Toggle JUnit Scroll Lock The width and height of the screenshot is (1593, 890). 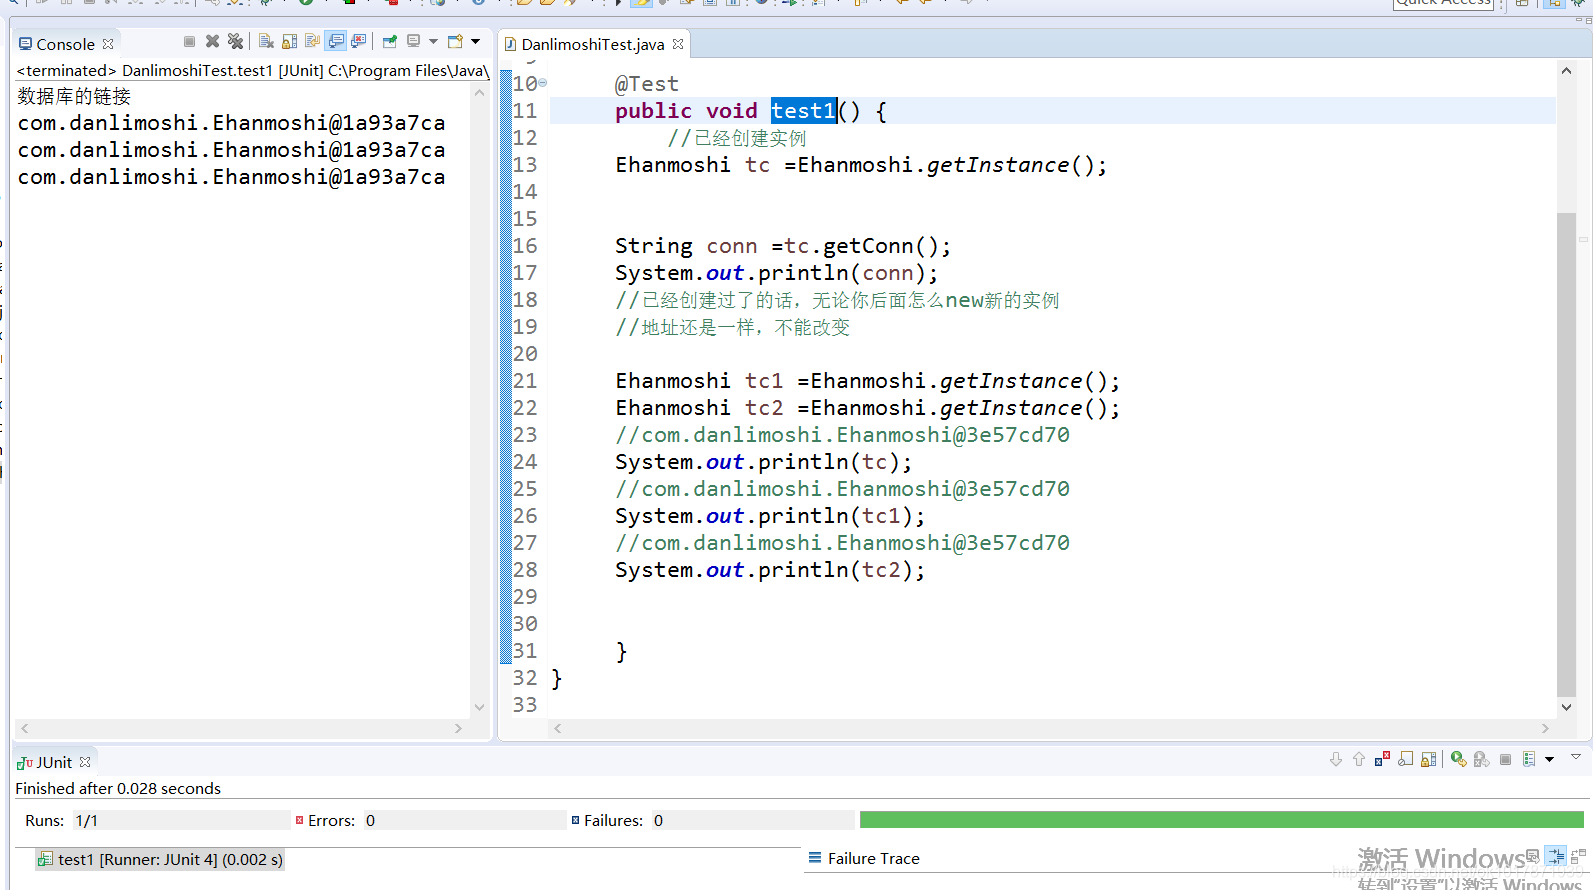pyautogui.click(x=1428, y=759)
